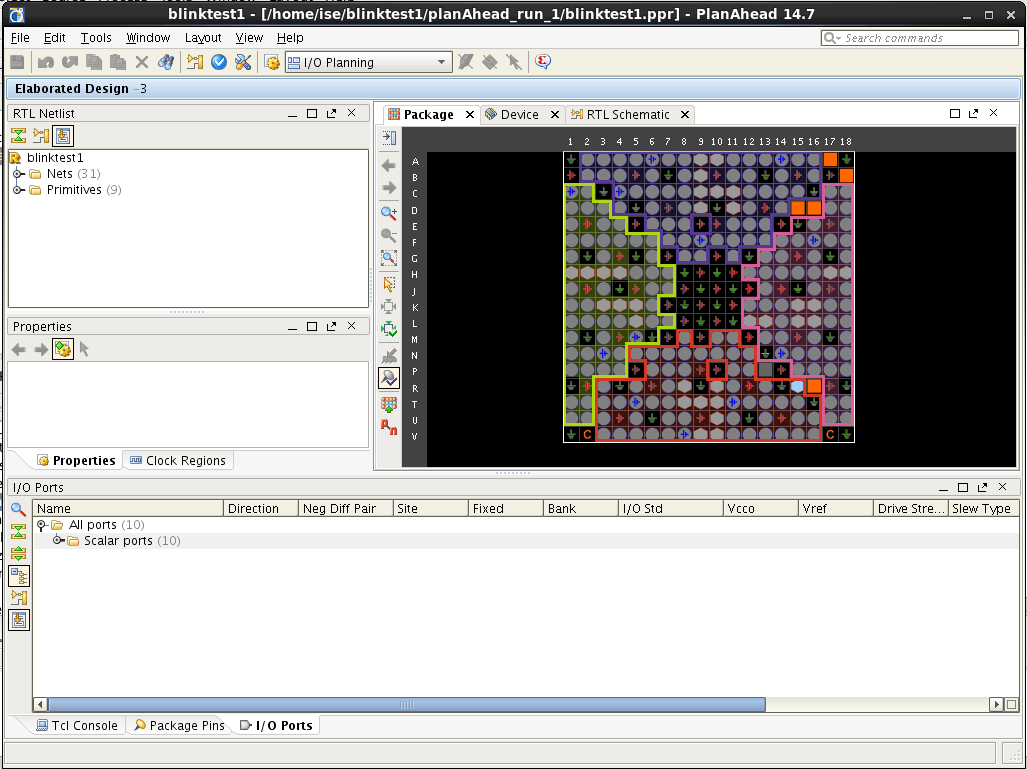Open the Window menu
The image size is (1027, 769).
point(148,38)
